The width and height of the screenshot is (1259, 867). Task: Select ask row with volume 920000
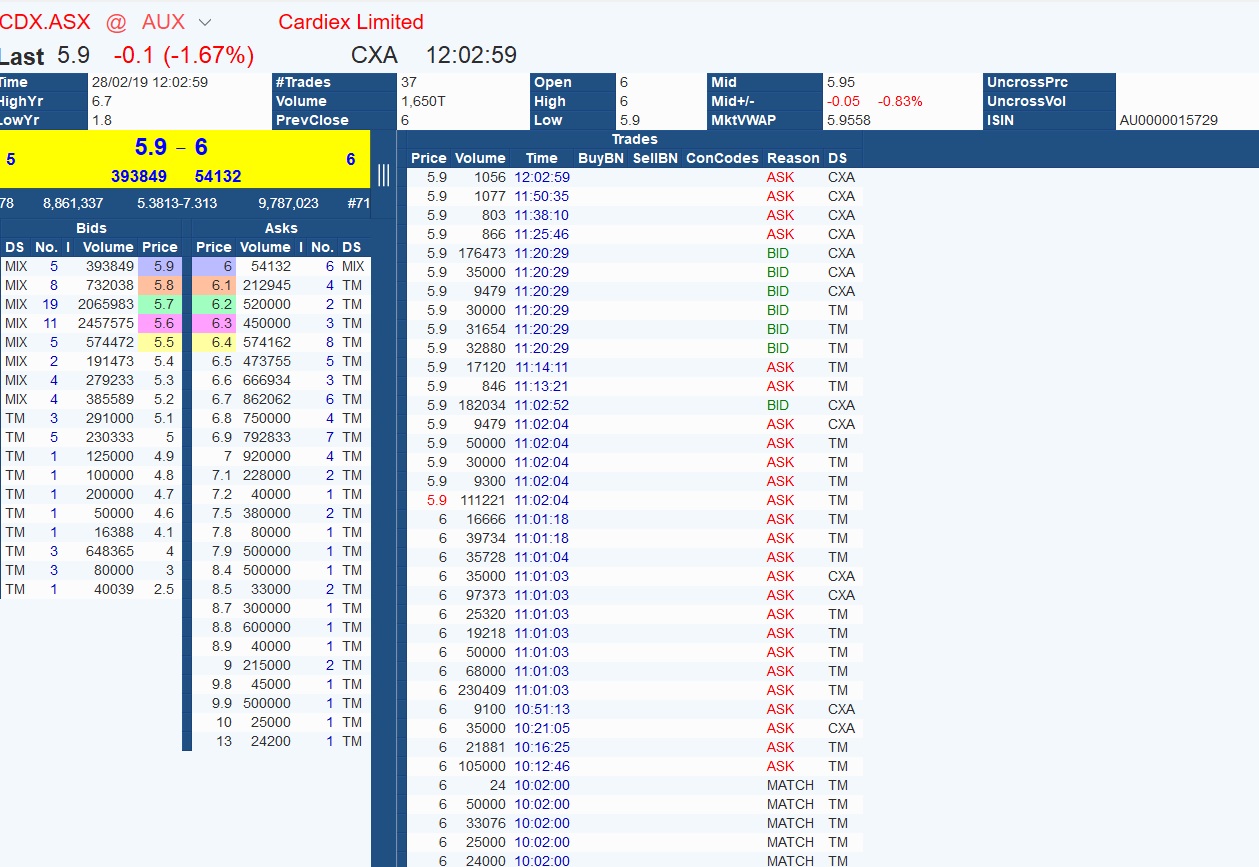point(281,457)
